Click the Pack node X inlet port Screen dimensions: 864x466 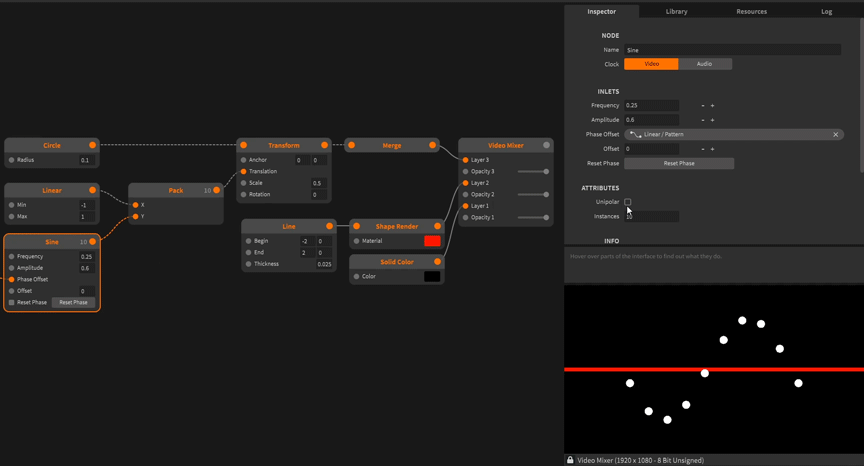[x=136, y=205]
